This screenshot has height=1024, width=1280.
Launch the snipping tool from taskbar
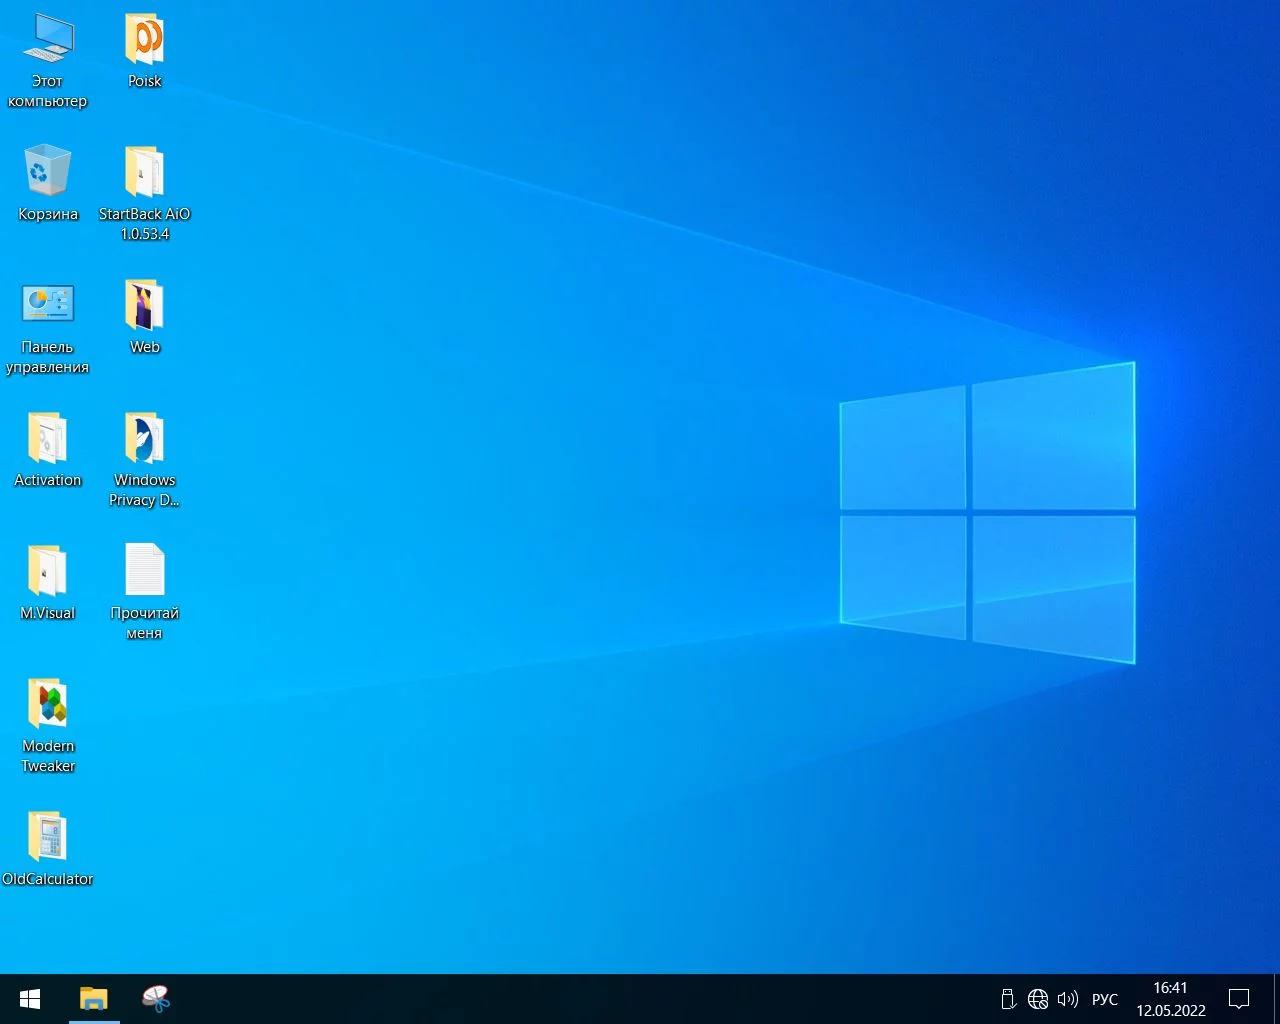click(x=156, y=999)
